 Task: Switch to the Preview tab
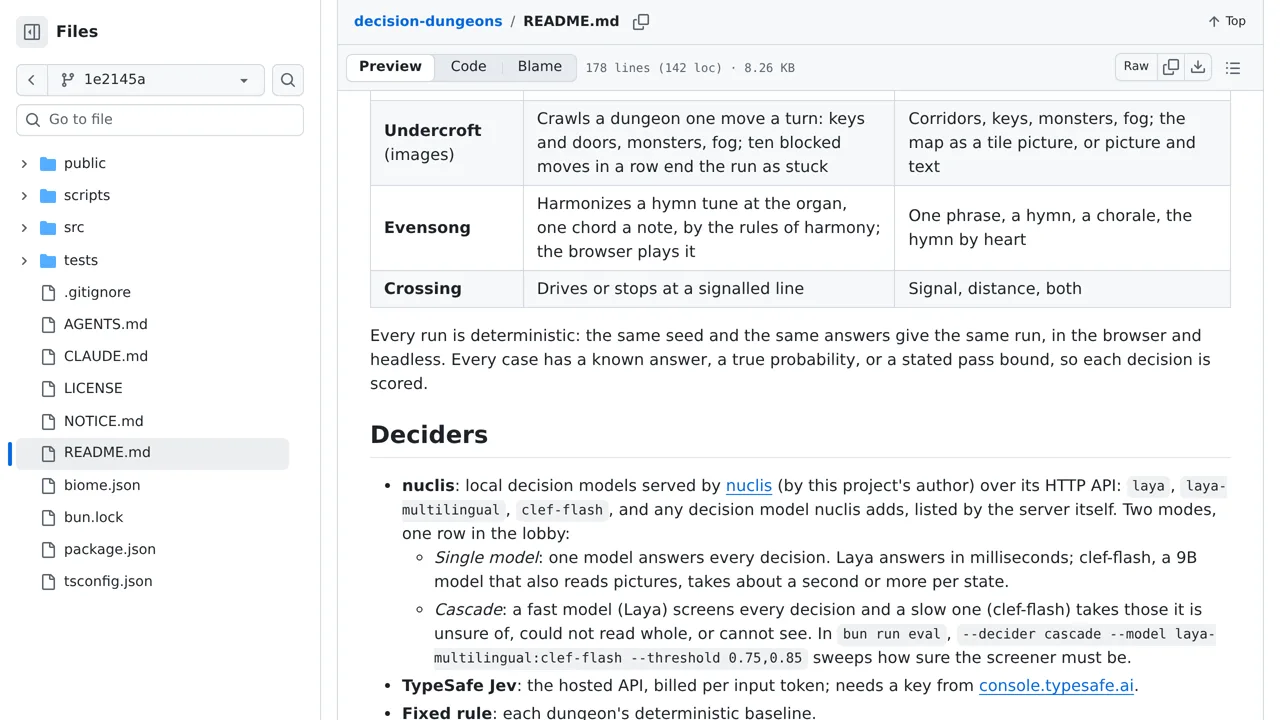(x=390, y=67)
